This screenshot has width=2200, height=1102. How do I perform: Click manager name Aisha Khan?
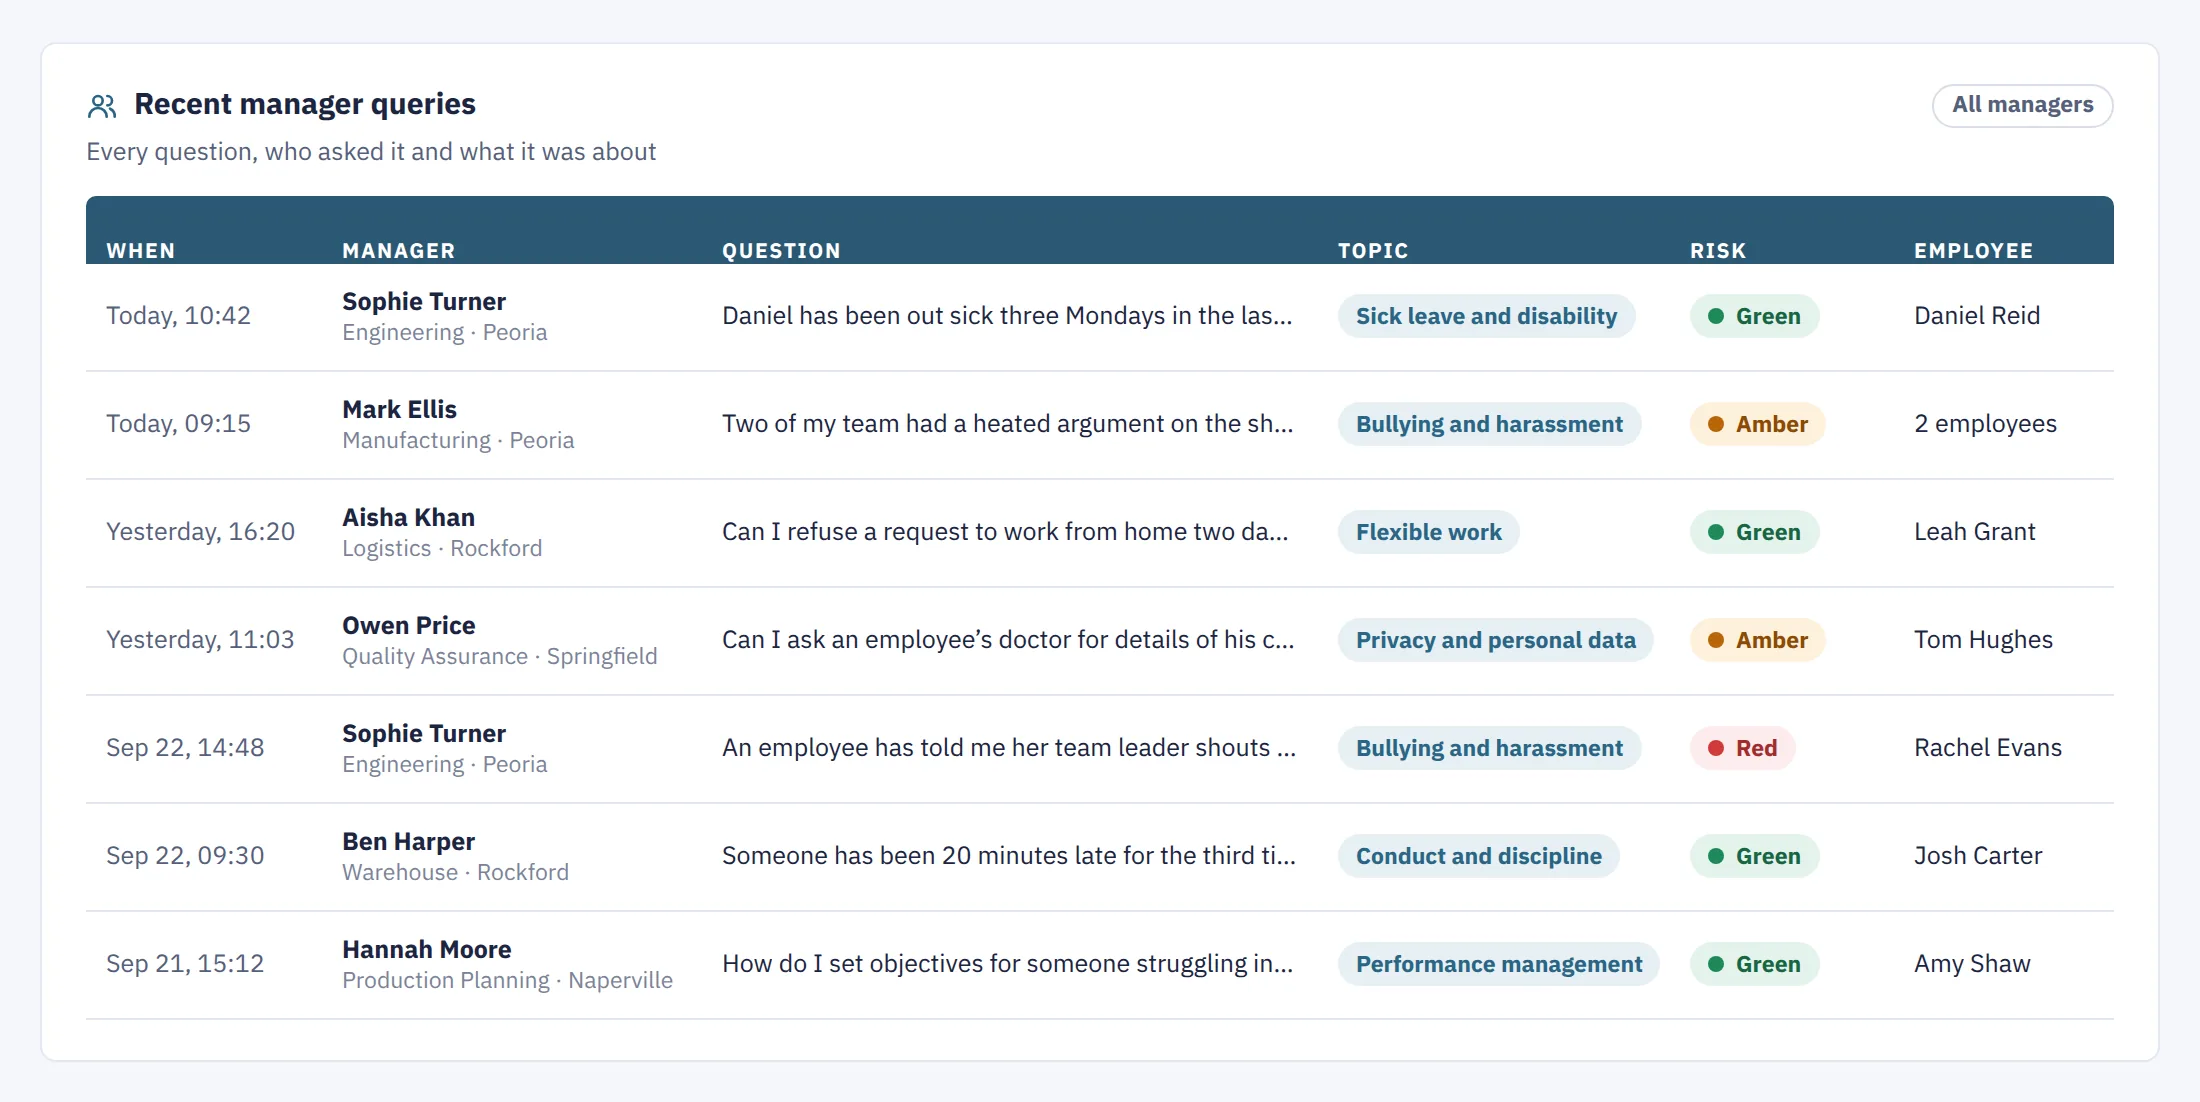[x=408, y=518]
